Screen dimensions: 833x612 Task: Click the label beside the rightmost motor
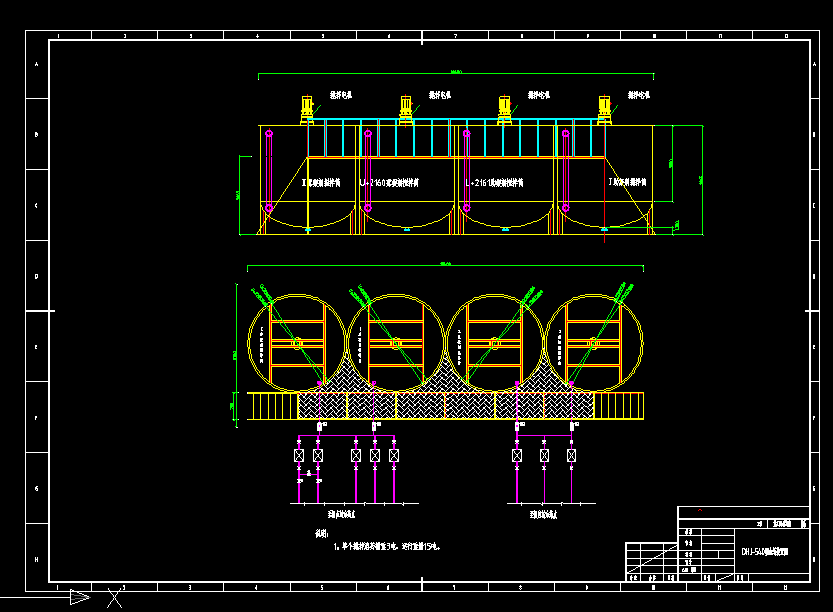coord(639,95)
